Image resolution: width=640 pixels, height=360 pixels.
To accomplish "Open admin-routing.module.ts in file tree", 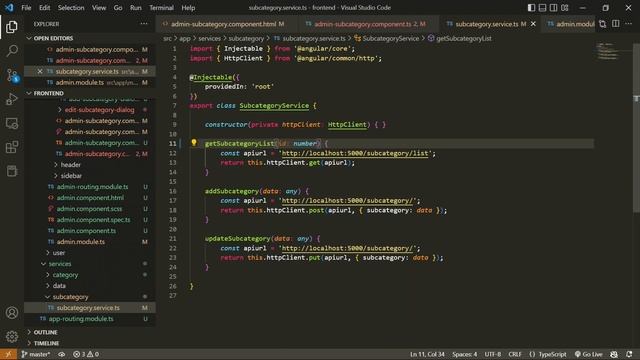I will click(92, 187).
